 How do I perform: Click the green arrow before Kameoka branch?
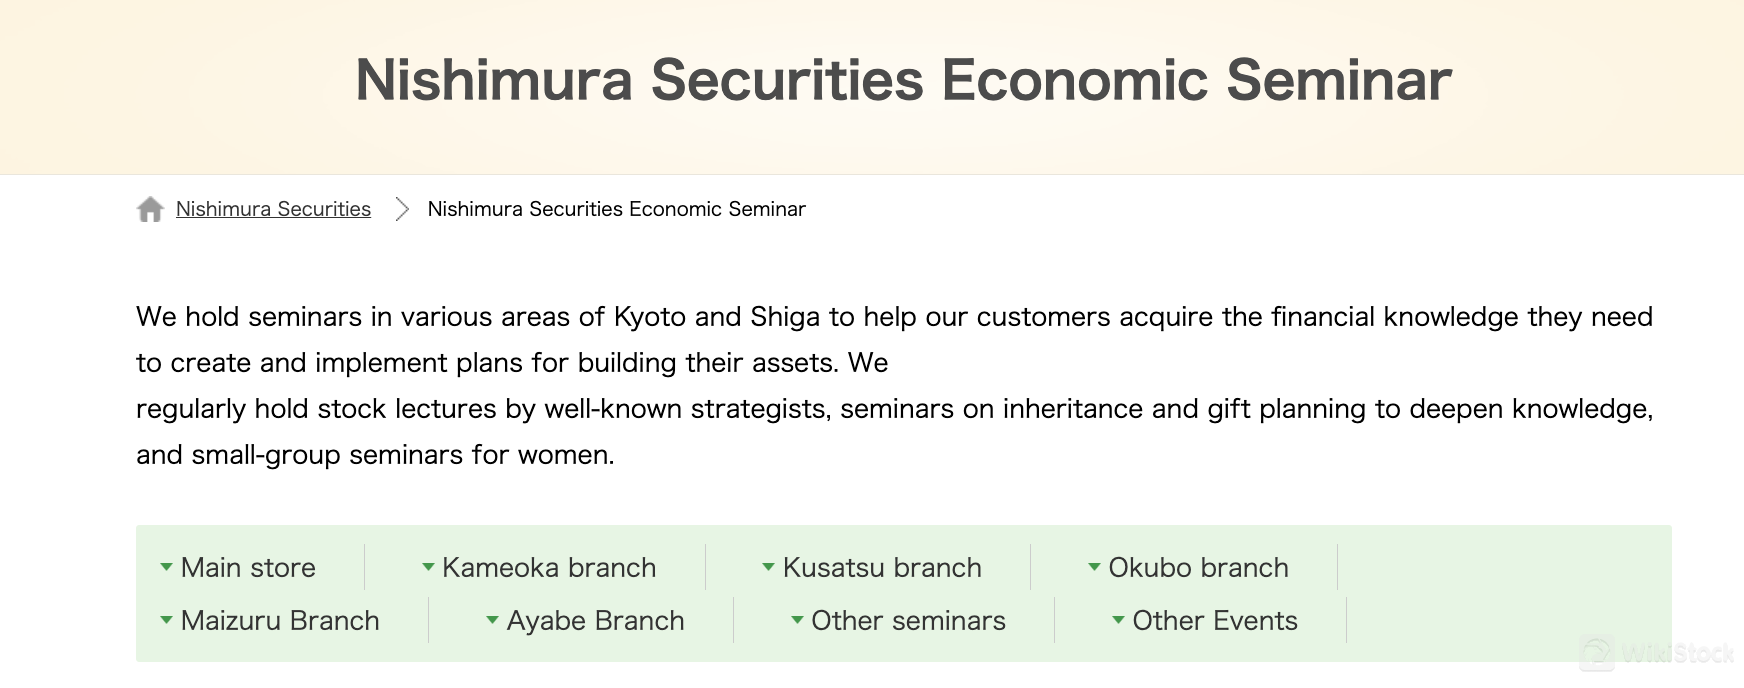point(428,567)
